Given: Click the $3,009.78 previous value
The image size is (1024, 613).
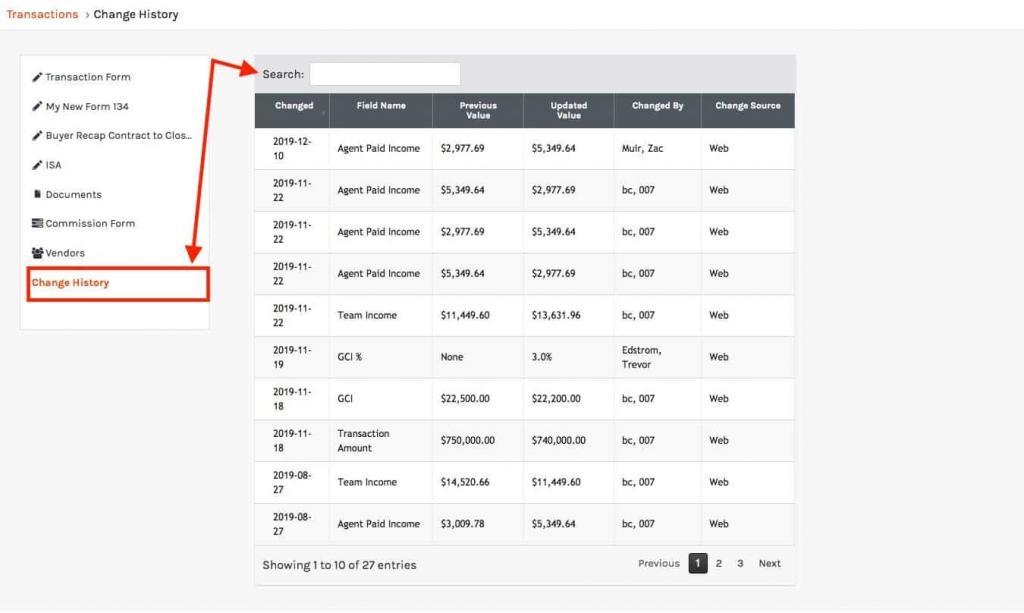Looking at the screenshot, I should (x=462, y=524).
